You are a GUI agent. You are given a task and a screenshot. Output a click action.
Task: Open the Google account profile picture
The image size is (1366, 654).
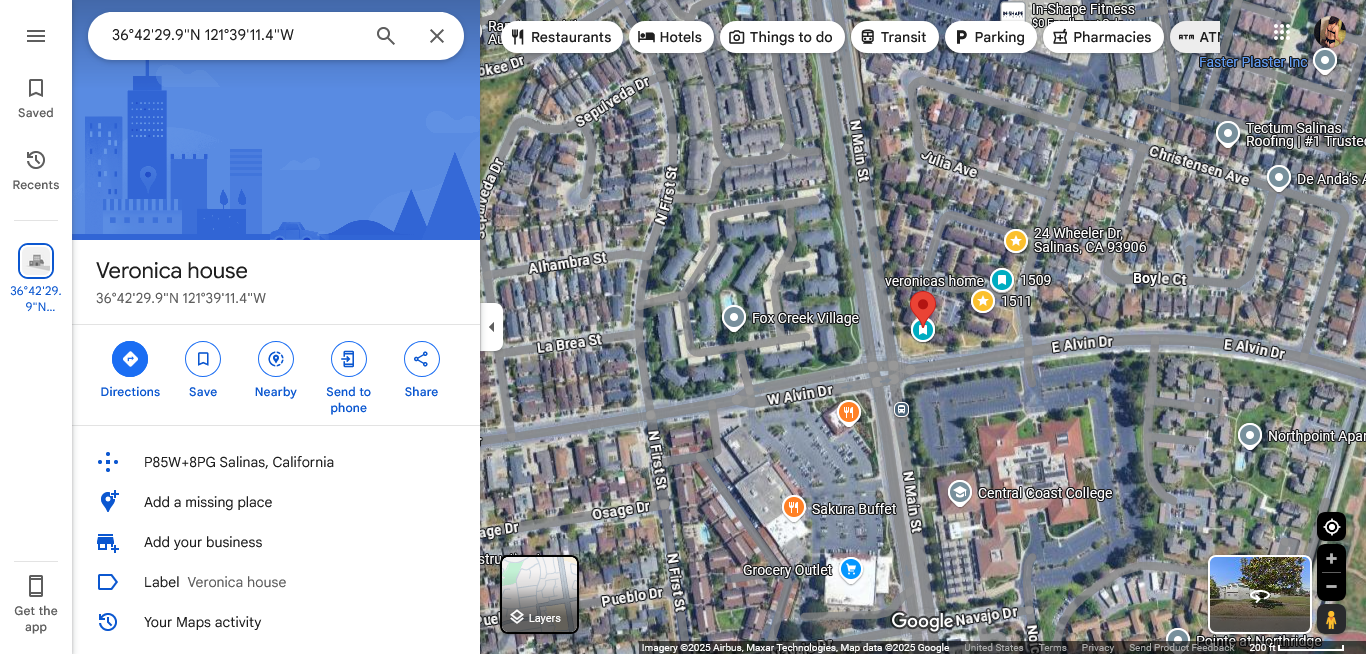pos(1330,32)
